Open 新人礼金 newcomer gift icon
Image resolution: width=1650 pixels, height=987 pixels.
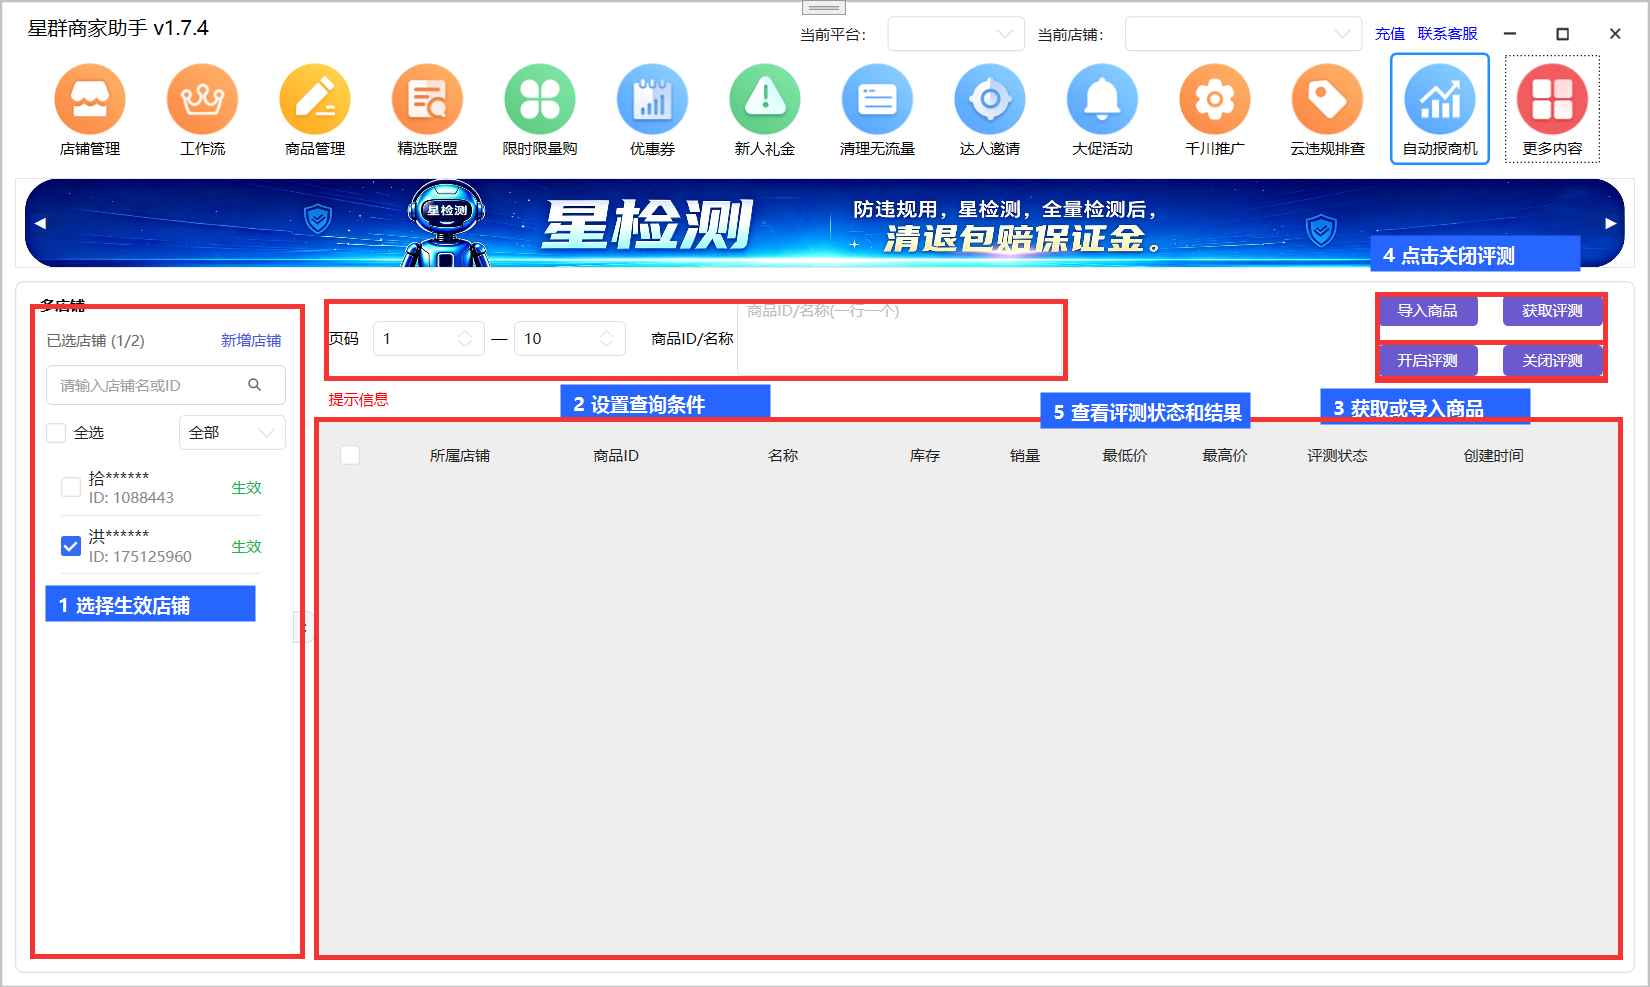coord(765,99)
